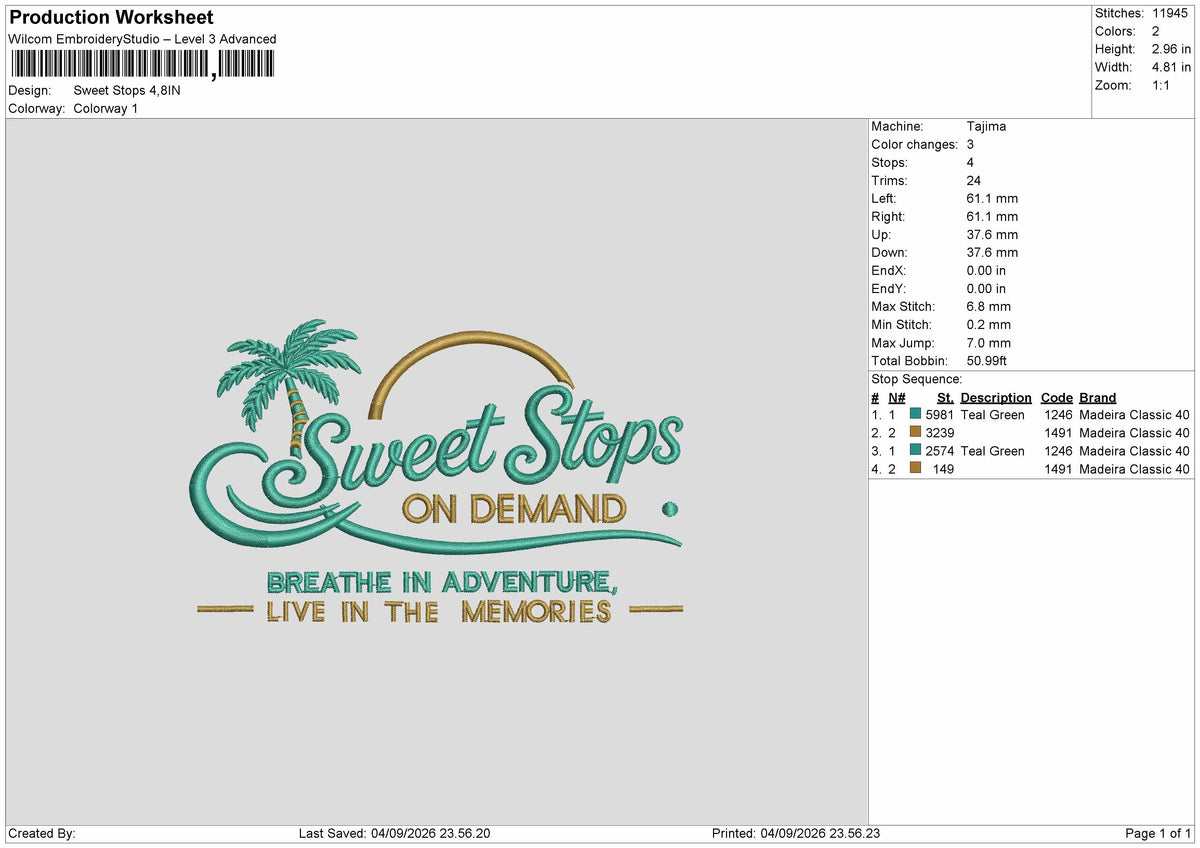
Task: Click stitch count 2574 in stop row 3
Action: point(940,450)
